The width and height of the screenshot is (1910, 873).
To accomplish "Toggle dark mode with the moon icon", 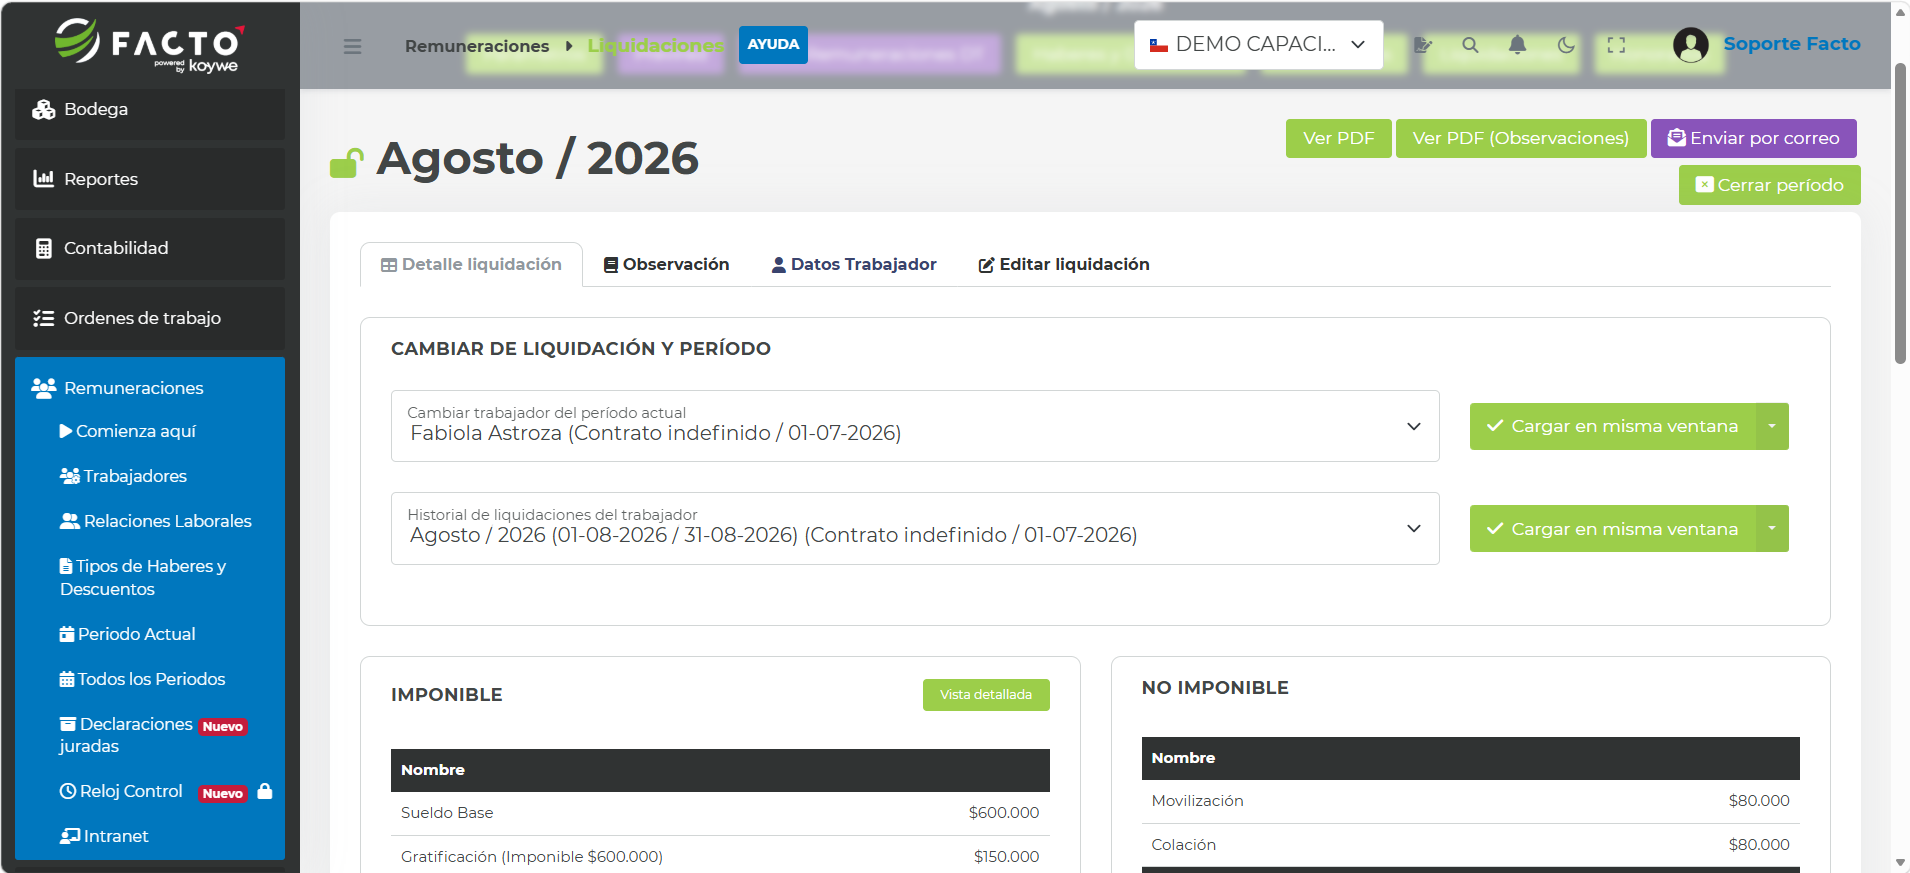I will click(x=1566, y=45).
